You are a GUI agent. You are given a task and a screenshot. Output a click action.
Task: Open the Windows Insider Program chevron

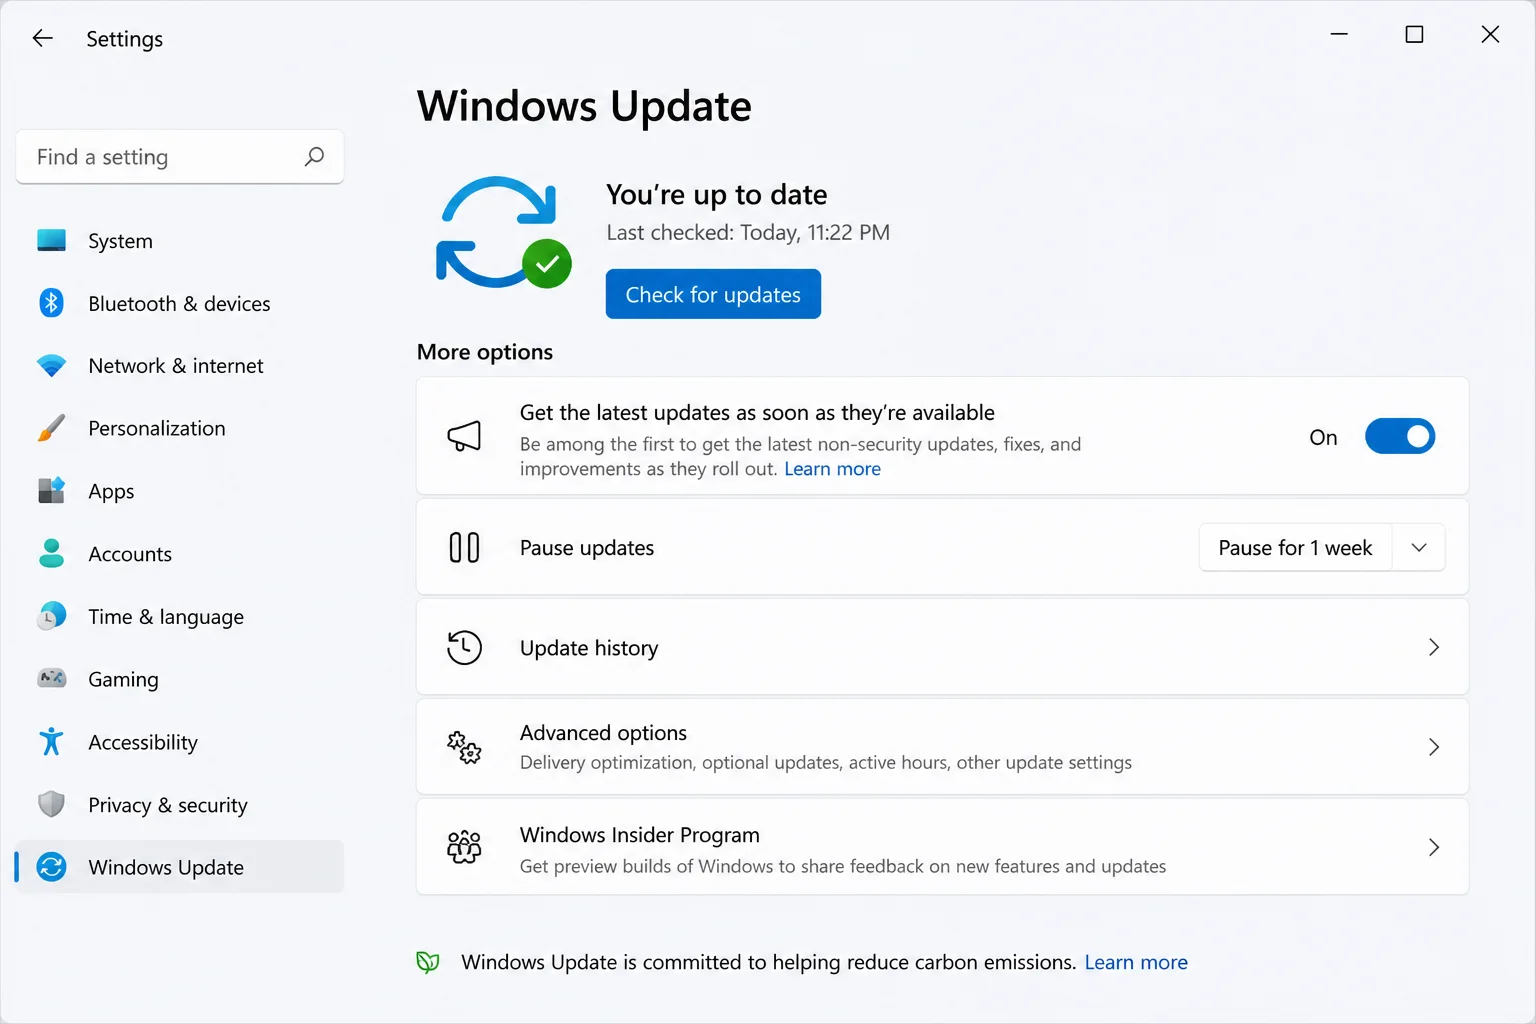pos(1434,847)
